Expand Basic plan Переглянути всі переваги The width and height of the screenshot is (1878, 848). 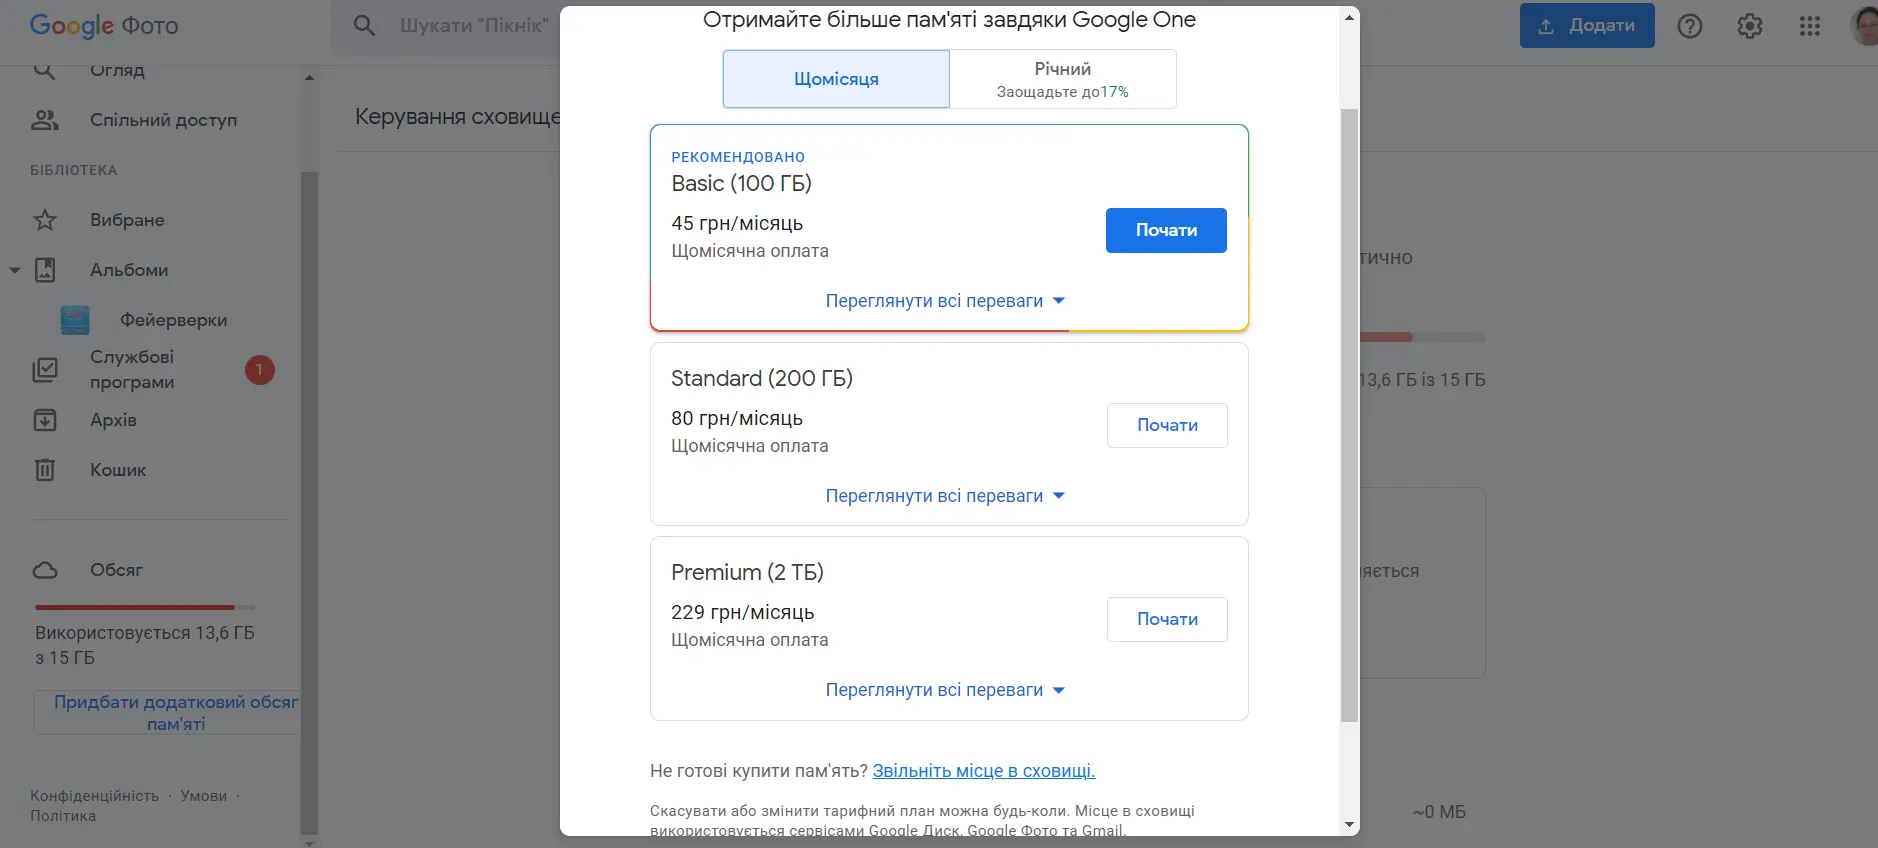pos(945,301)
